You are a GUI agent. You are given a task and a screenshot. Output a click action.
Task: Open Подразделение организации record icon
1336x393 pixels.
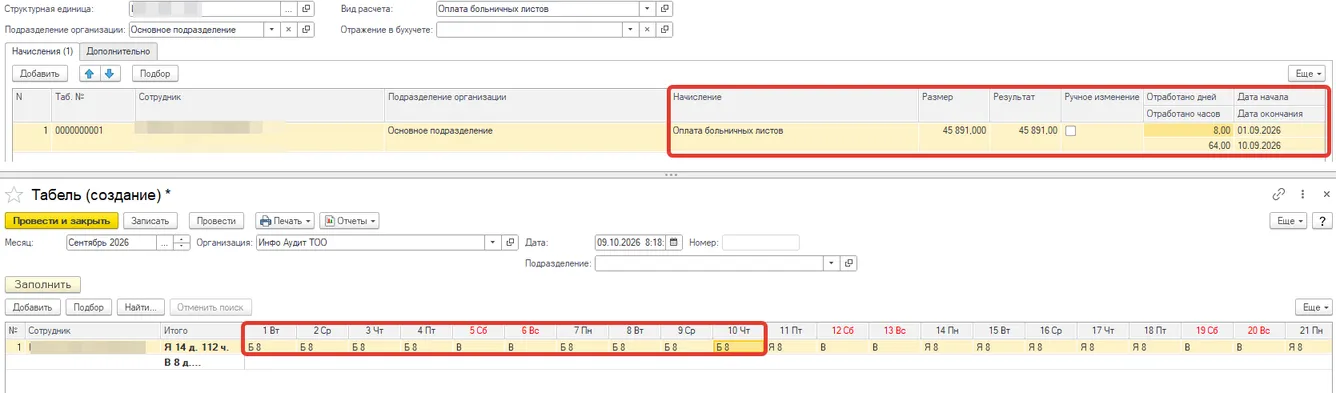(305, 30)
